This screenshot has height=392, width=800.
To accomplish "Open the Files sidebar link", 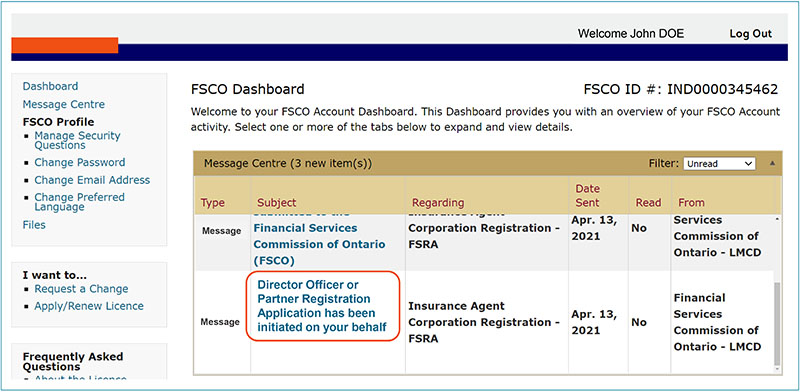I will (34, 225).
